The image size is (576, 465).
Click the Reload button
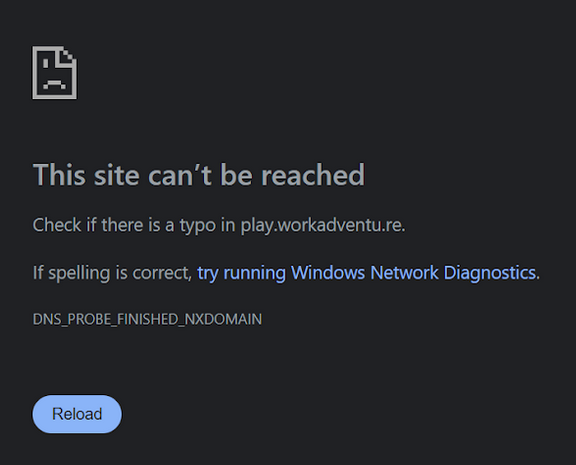click(77, 414)
